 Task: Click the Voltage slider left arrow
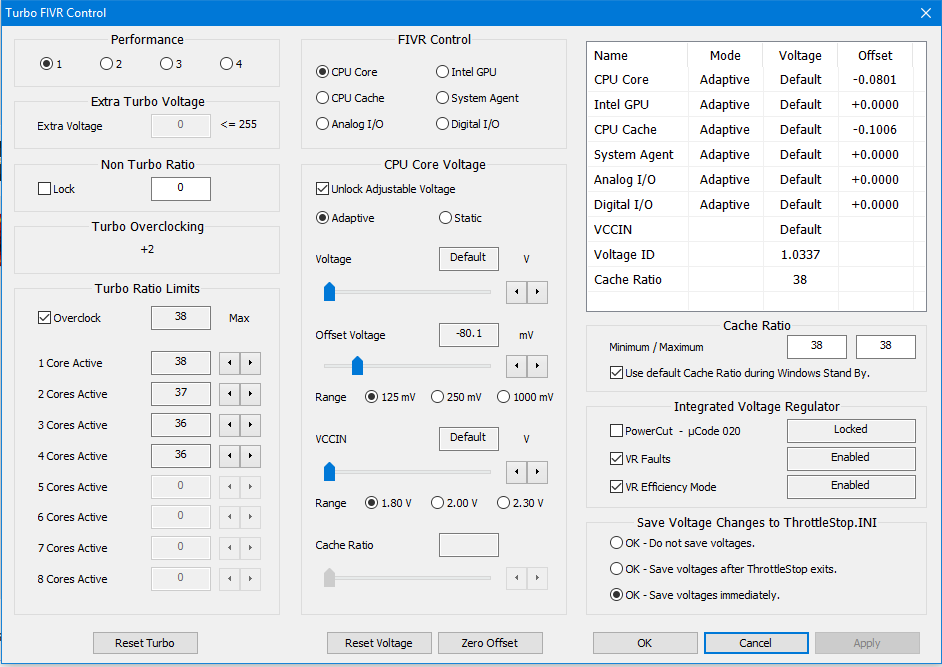[517, 292]
